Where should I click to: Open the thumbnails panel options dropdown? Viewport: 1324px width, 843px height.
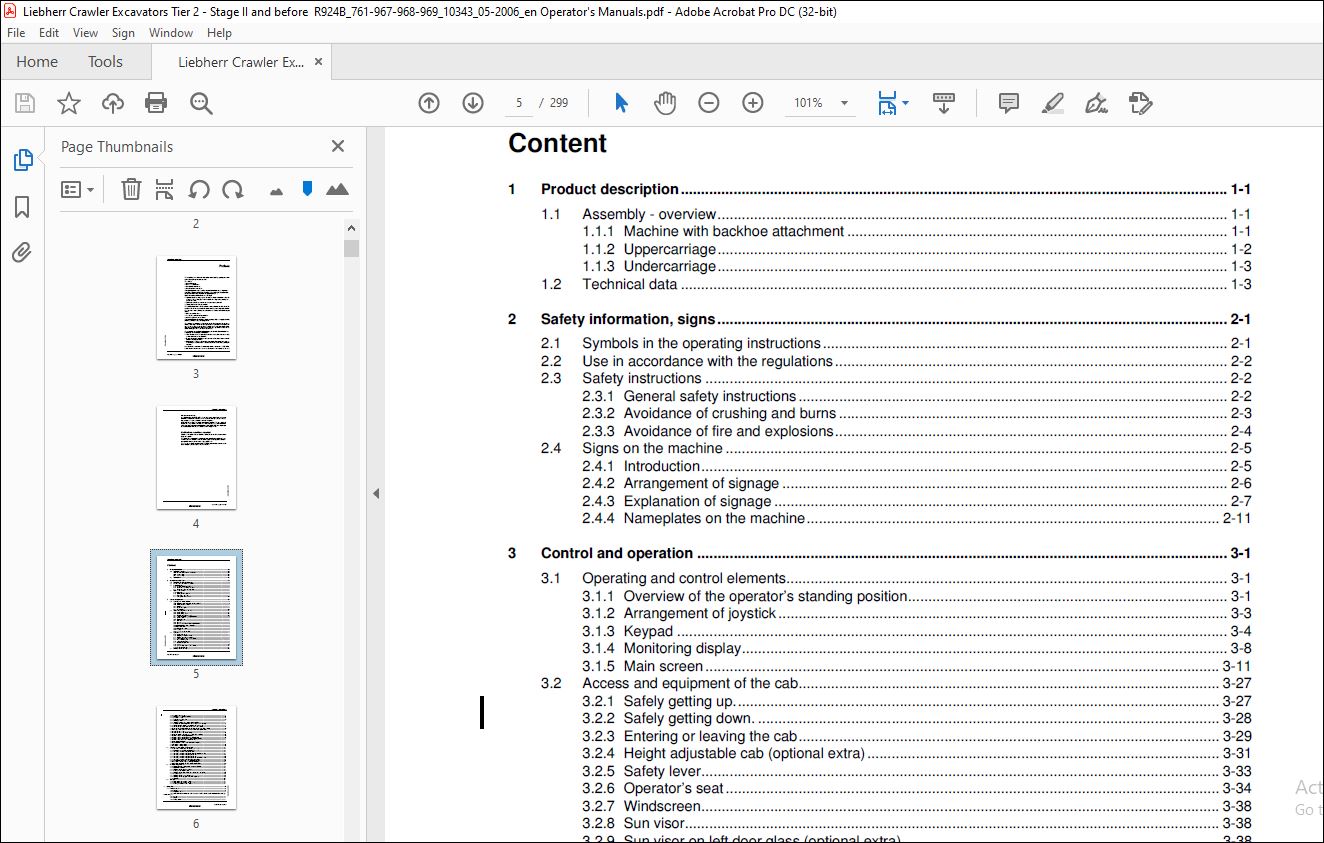click(77, 189)
